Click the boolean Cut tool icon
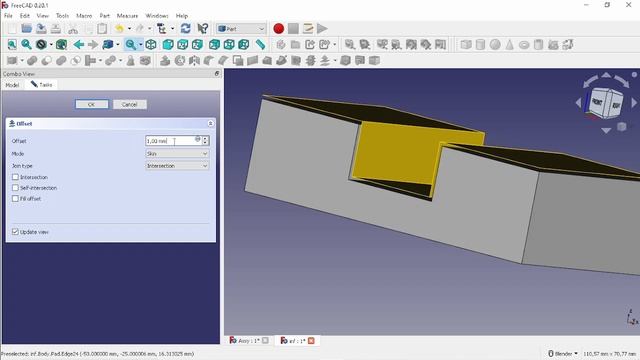This screenshot has width=640, height=360. pyautogui.click(x=47, y=61)
